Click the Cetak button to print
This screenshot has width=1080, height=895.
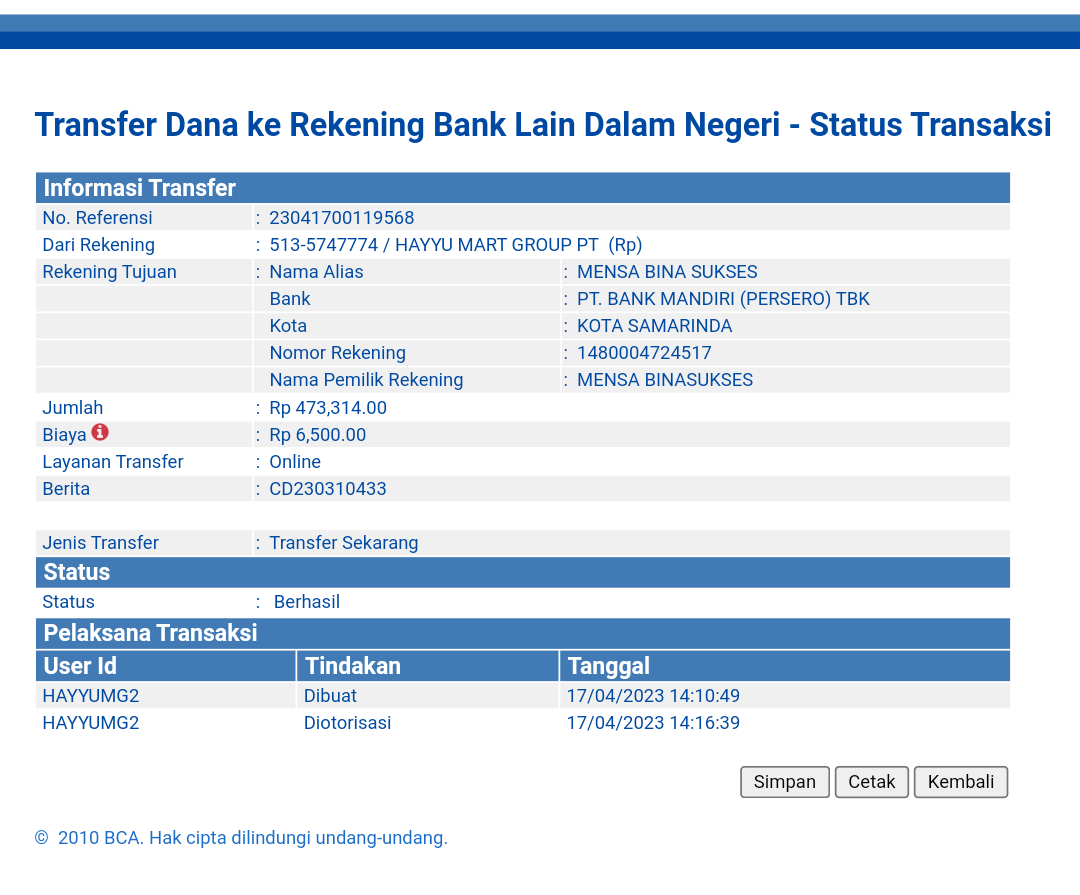tap(871, 782)
